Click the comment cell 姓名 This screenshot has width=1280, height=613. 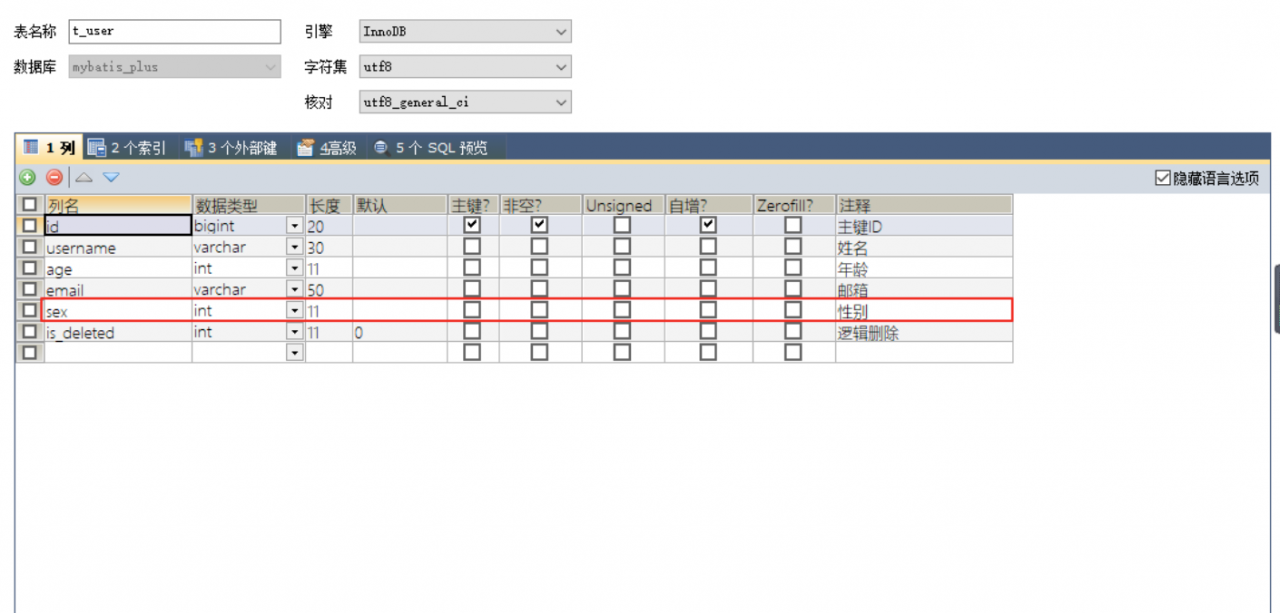(x=924, y=248)
